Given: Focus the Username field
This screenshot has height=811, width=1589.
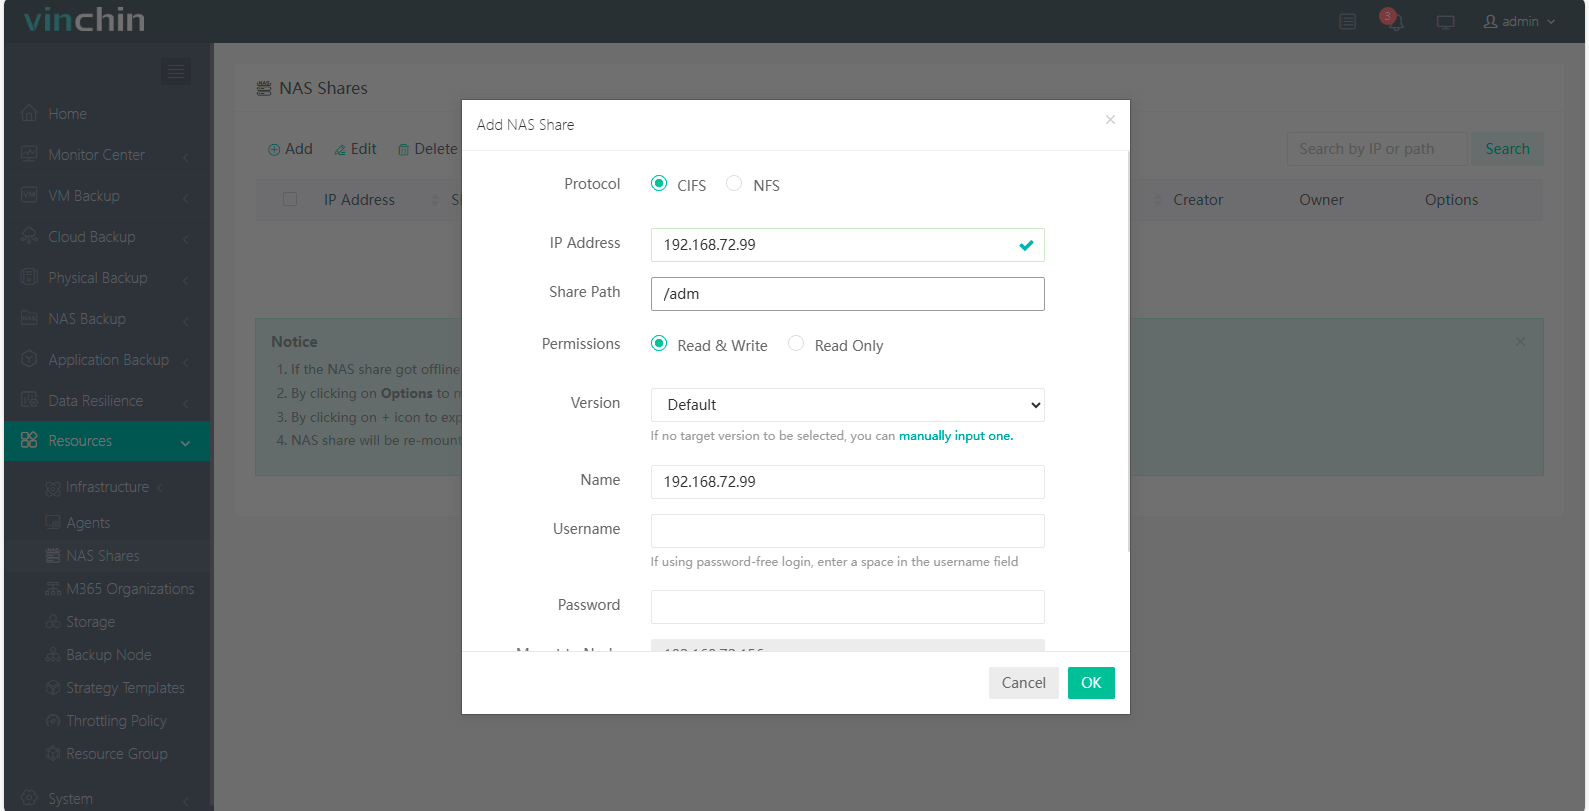Looking at the screenshot, I should point(847,531).
